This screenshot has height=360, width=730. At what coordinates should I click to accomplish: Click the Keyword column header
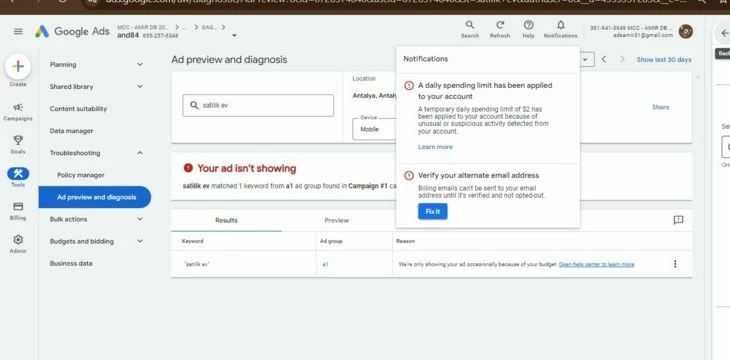pyautogui.click(x=192, y=241)
